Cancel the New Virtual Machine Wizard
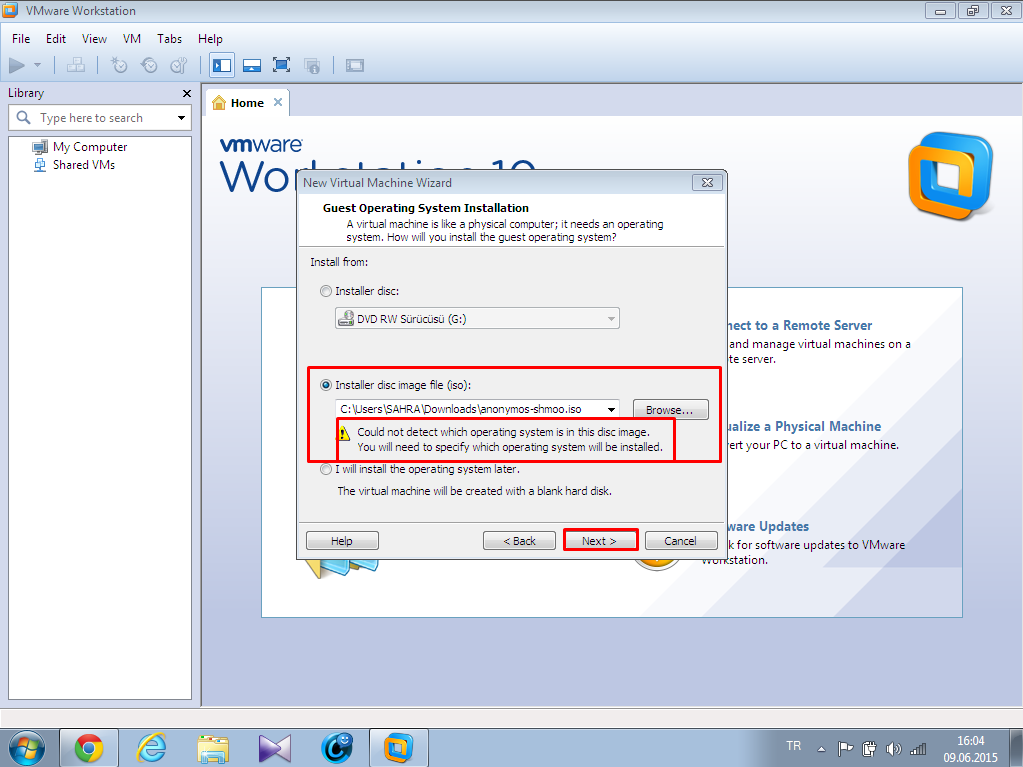The height and width of the screenshot is (767, 1023). coord(680,541)
